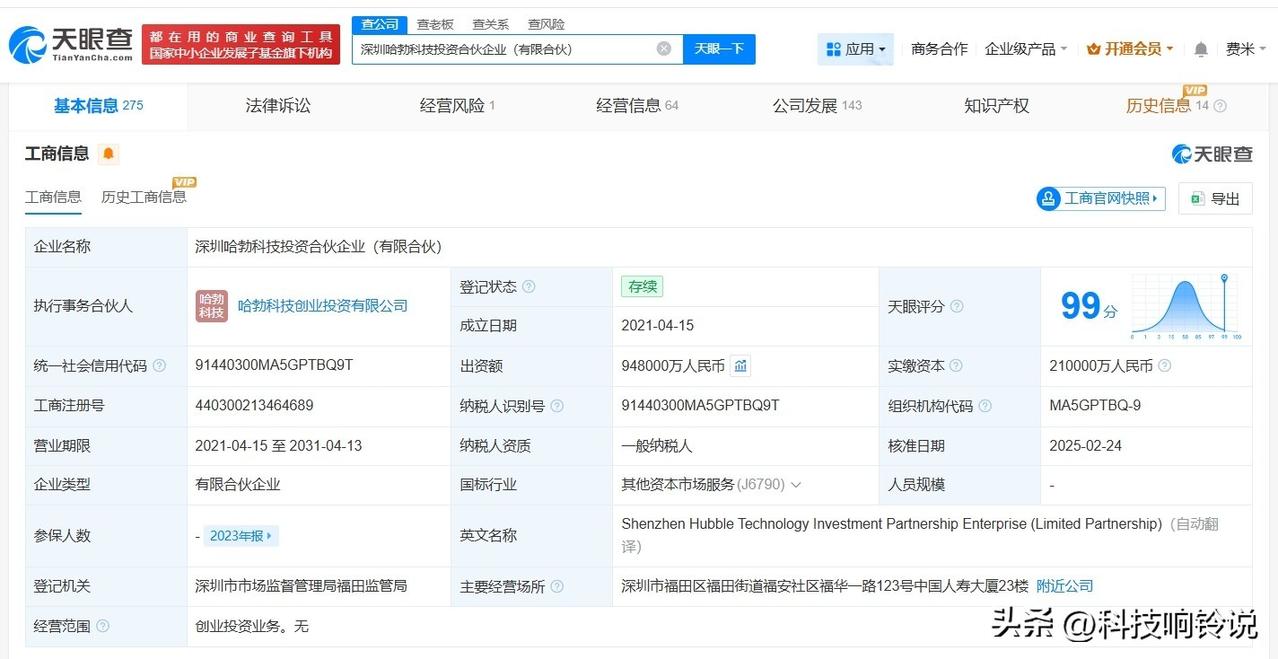The height and width of the screenshot is (659, 1278).
Task: Open help icon next to 天眼评分
Action: point(956,307)
